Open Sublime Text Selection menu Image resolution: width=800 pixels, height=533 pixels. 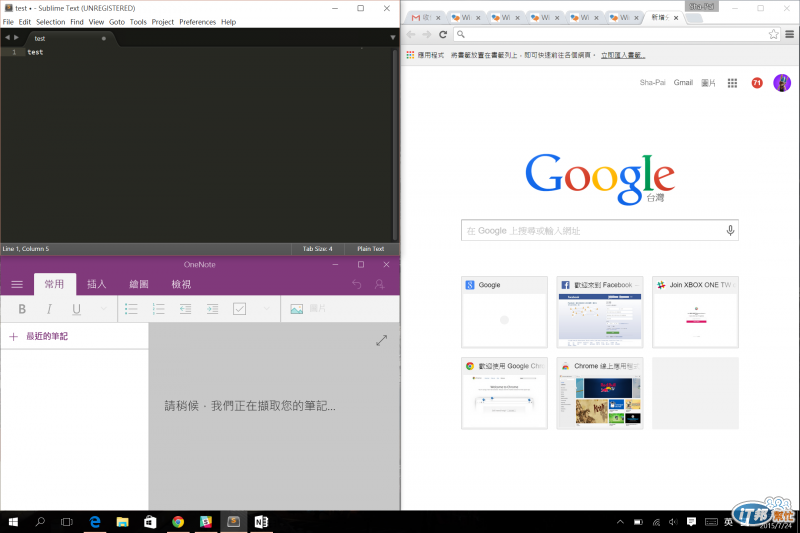point(51,22)
